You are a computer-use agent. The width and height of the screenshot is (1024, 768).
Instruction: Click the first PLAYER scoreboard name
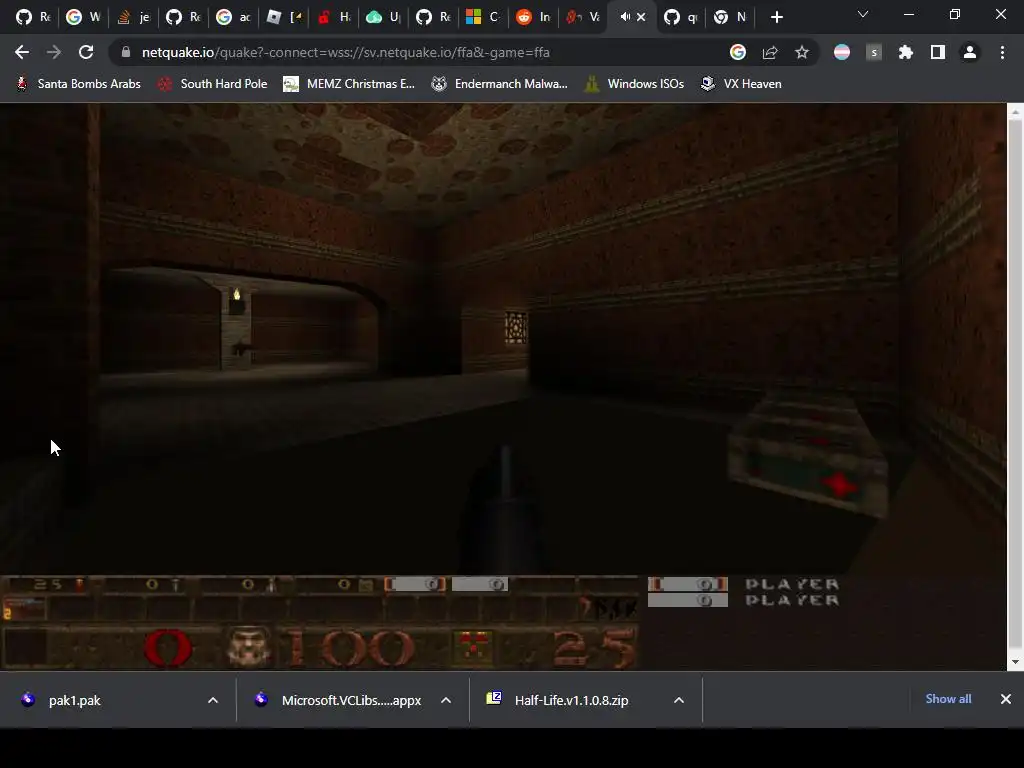pos(792,584)
